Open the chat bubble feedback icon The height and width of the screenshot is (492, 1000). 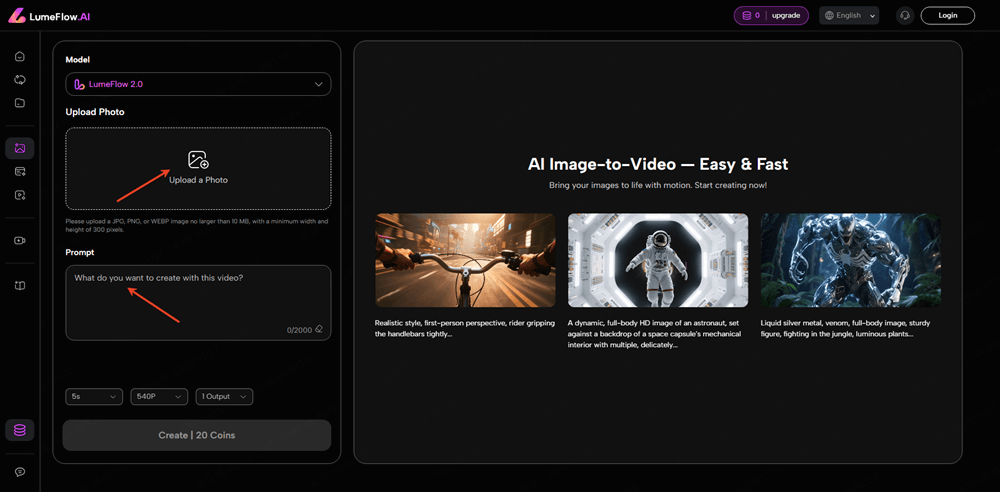click(20, 472)
